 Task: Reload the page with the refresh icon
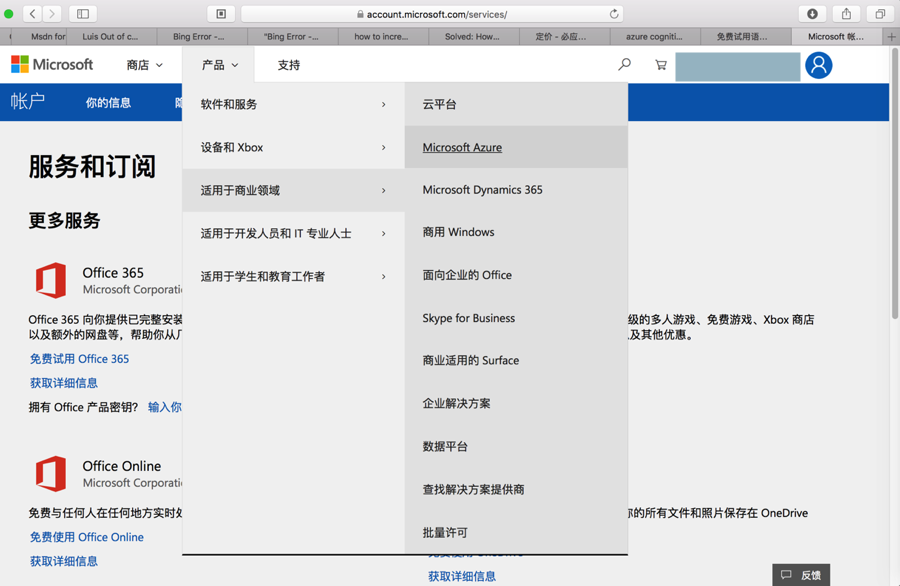point(614,14)
